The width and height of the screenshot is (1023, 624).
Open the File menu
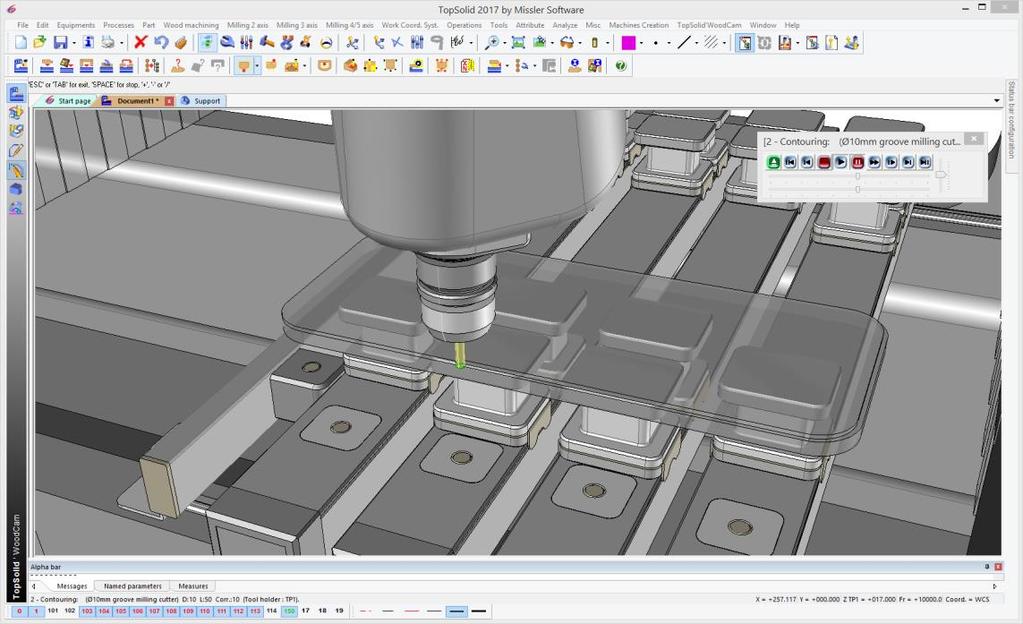coord(23,25)
